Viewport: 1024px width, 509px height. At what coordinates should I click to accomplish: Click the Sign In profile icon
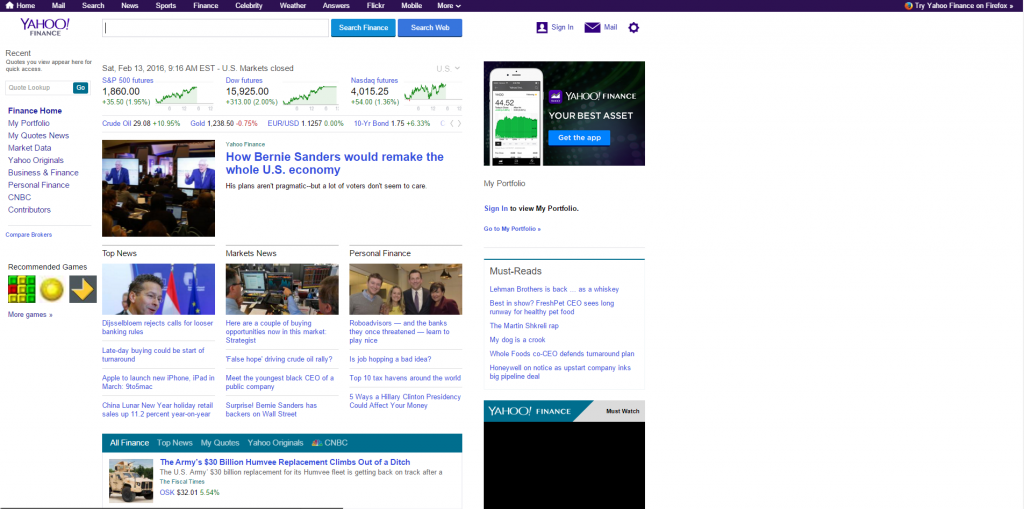[x=542, y=27]
